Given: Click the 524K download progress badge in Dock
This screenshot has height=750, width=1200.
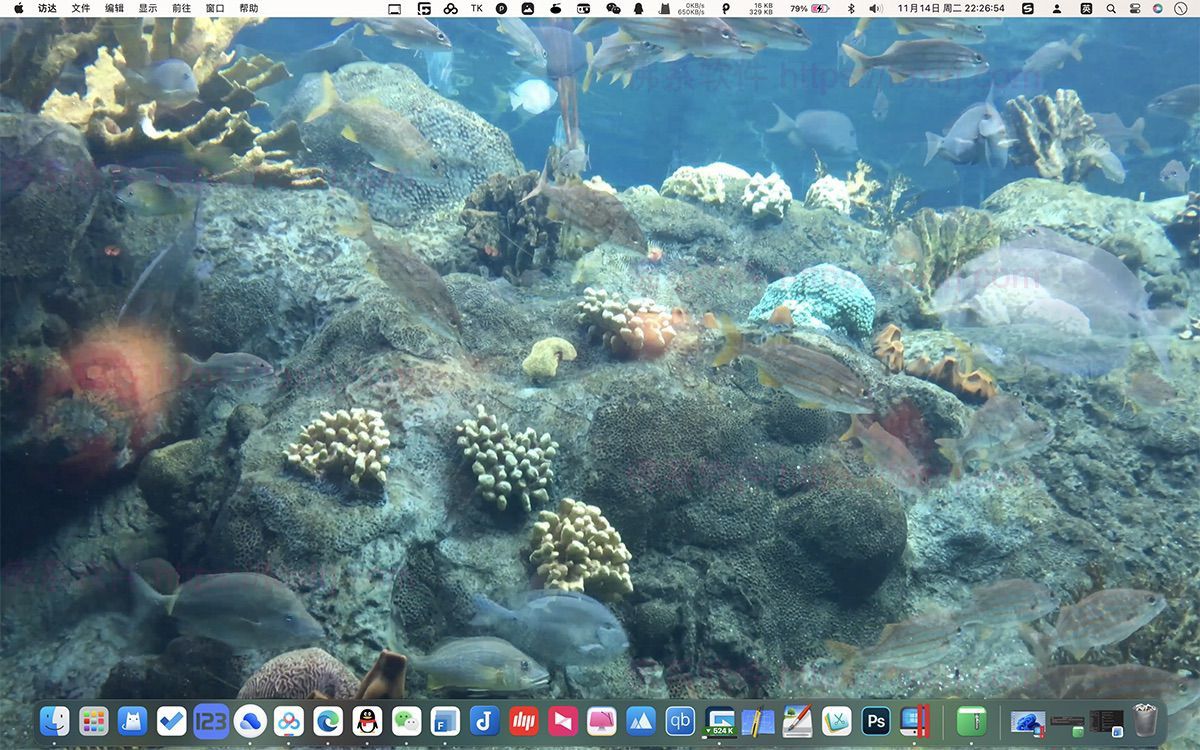Looking at the screenshot, I should point(719,730).
